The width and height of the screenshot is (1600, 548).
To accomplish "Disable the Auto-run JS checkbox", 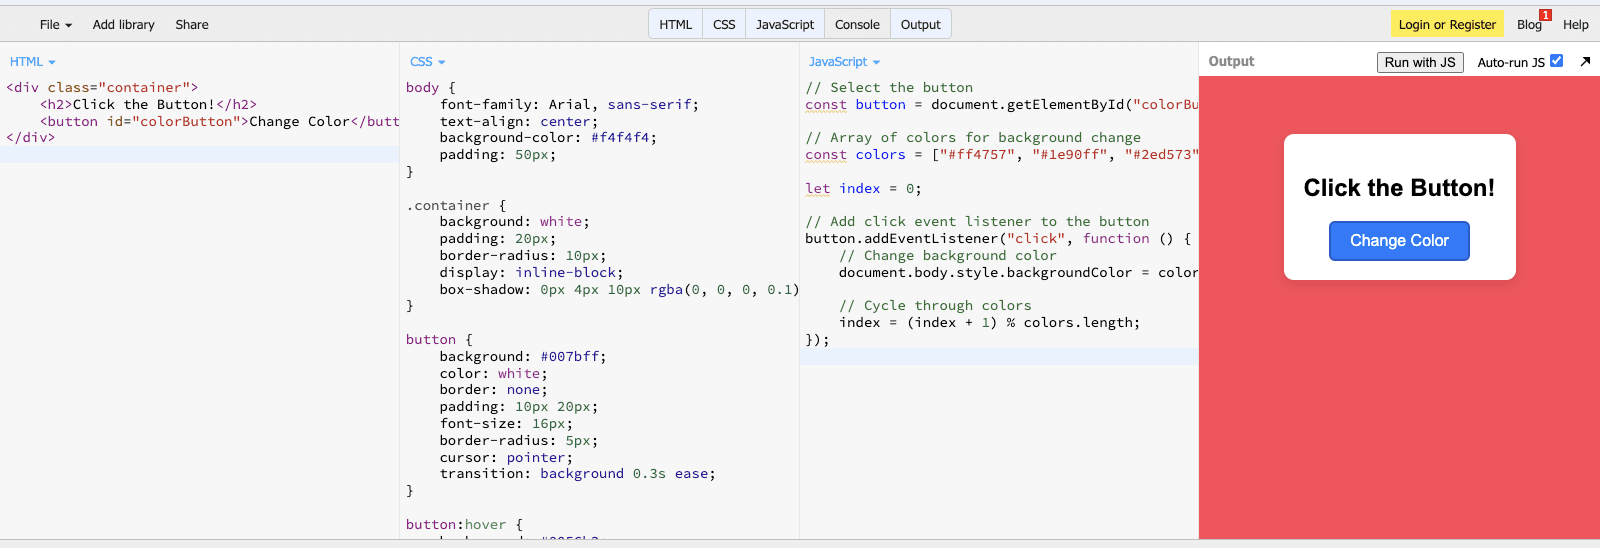I will [x=1556, y=61].
